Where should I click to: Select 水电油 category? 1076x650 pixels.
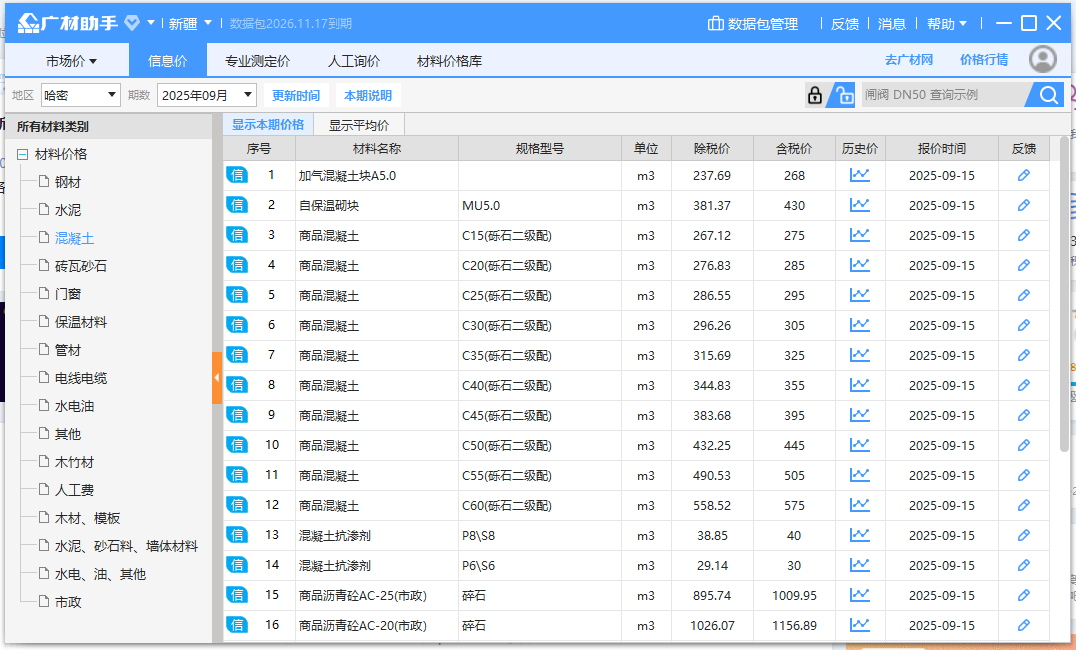coord(74,406)
